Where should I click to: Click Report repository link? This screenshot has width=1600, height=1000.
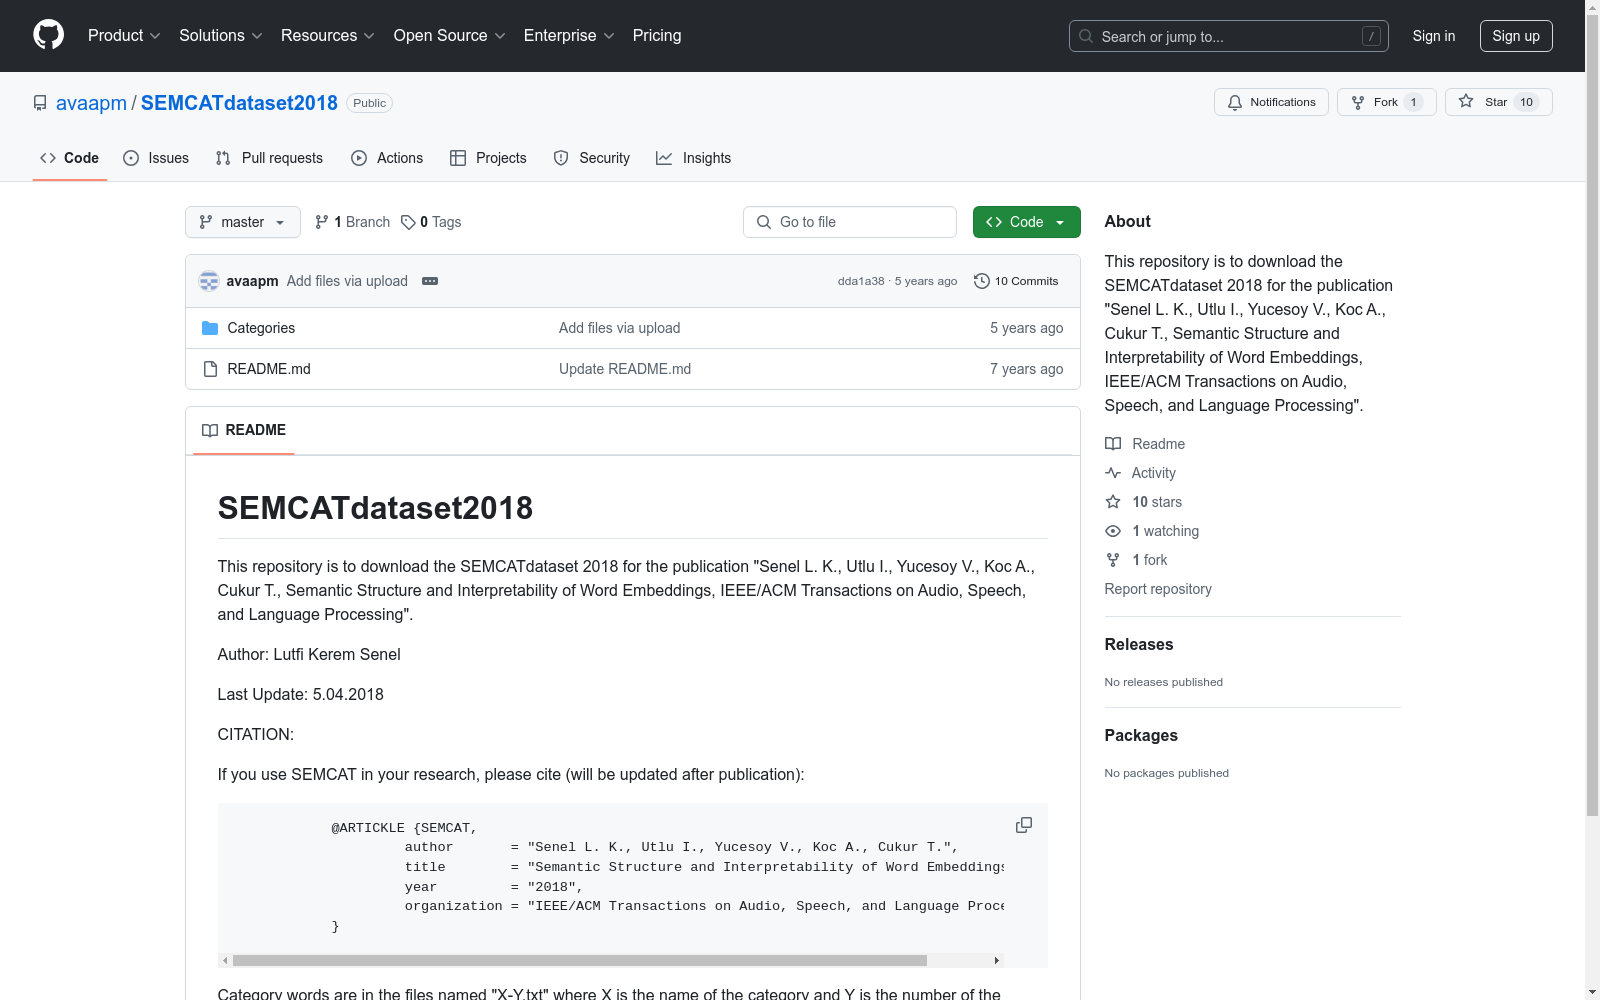1158,589
